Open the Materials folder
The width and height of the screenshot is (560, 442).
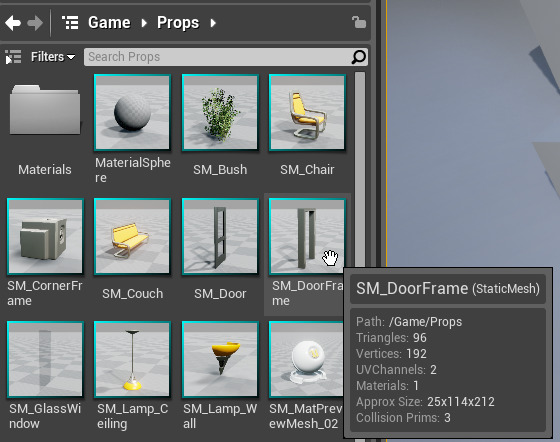point(45,110)
